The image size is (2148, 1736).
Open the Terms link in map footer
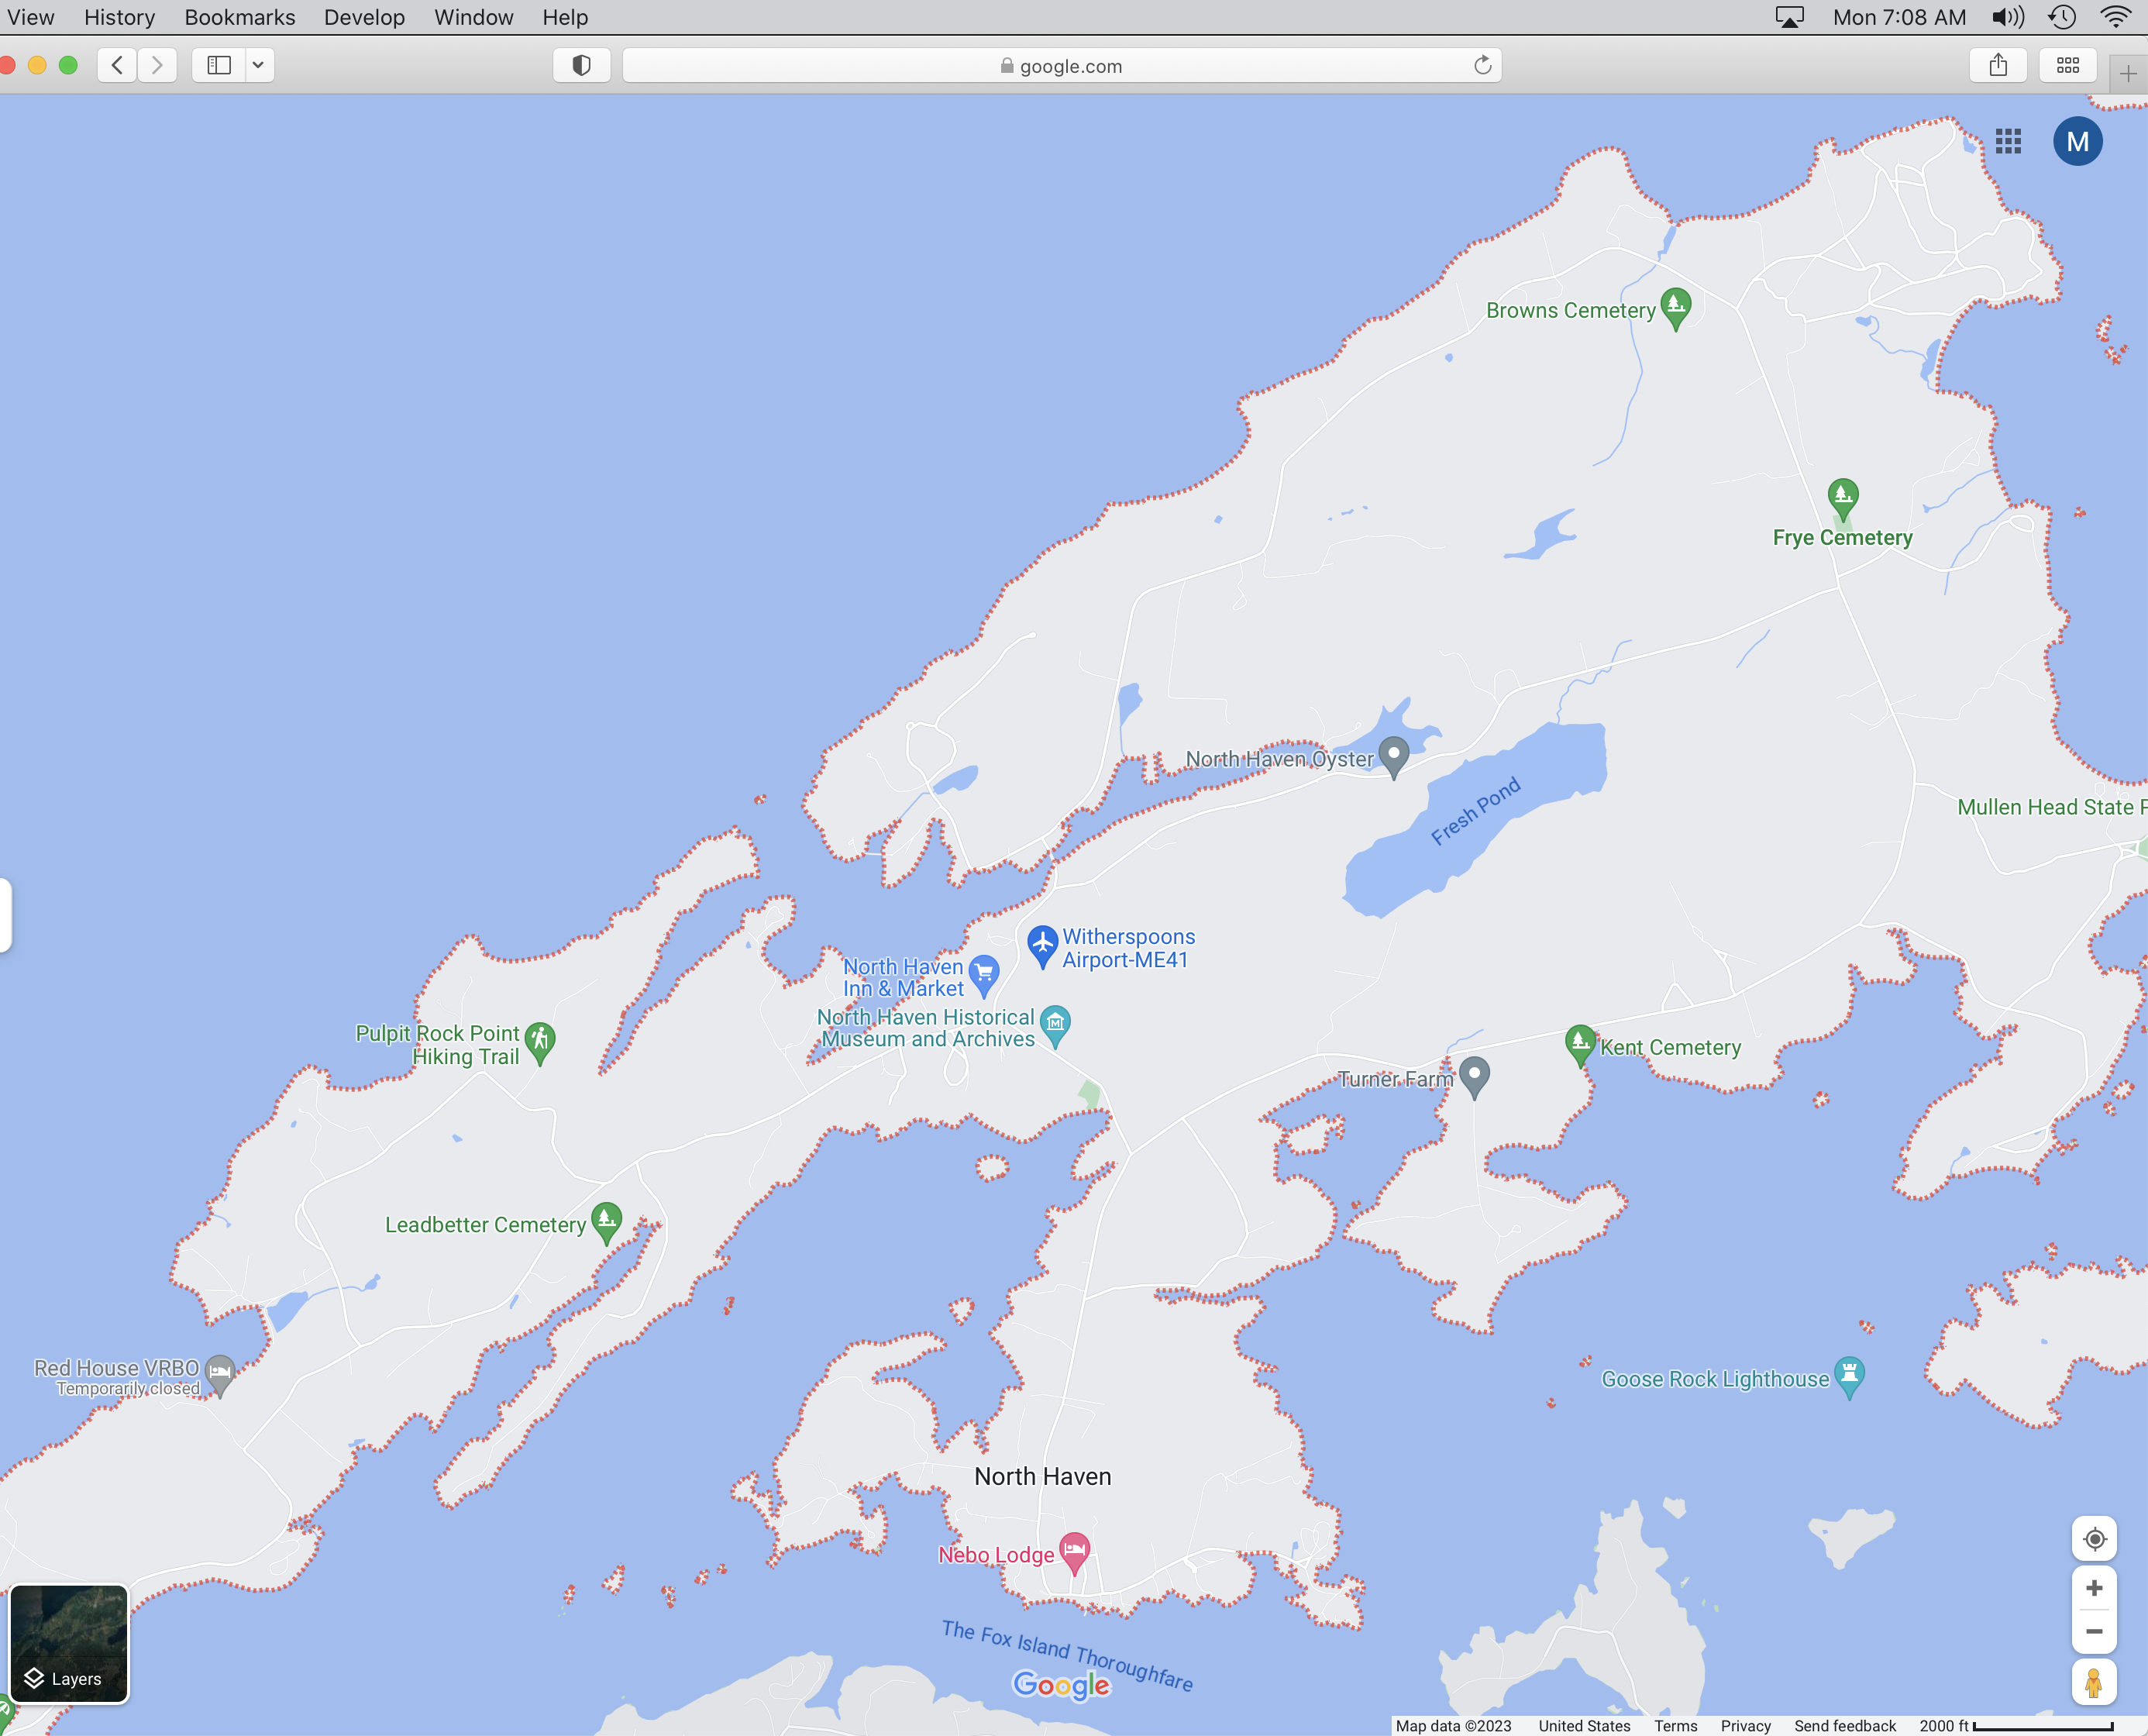pyautogui.click(x=1675, y=1726)
